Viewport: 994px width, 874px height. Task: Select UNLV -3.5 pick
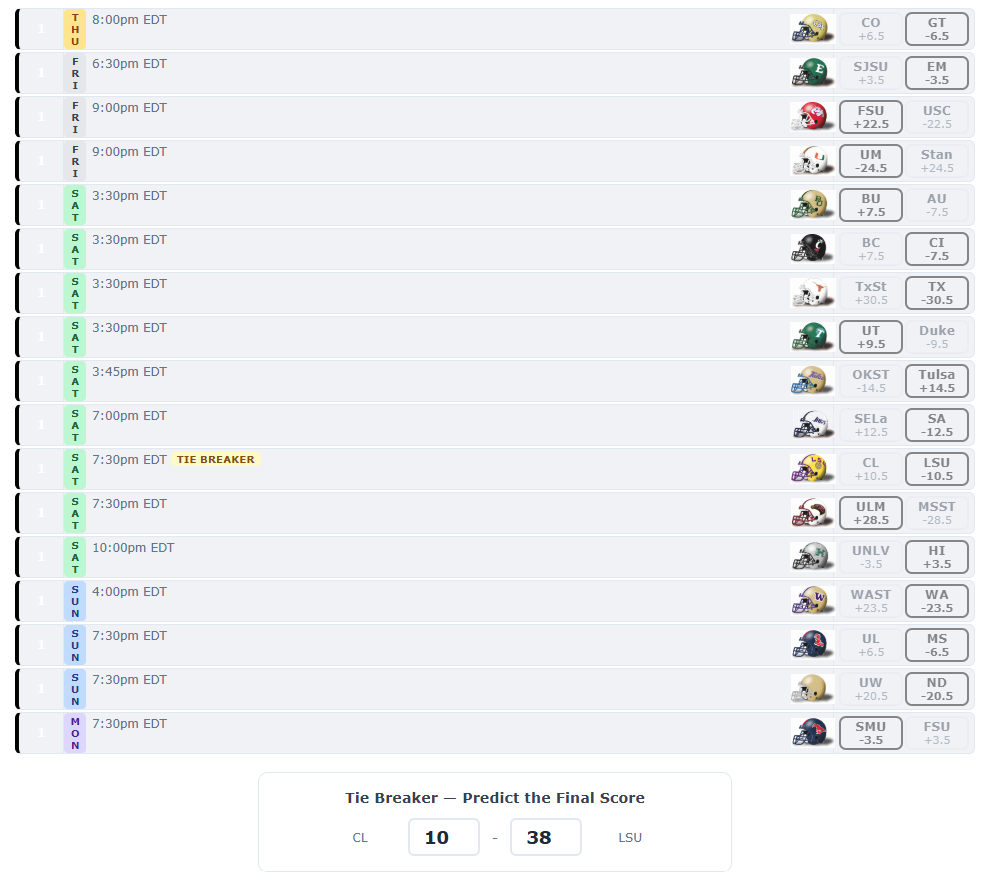871,557
